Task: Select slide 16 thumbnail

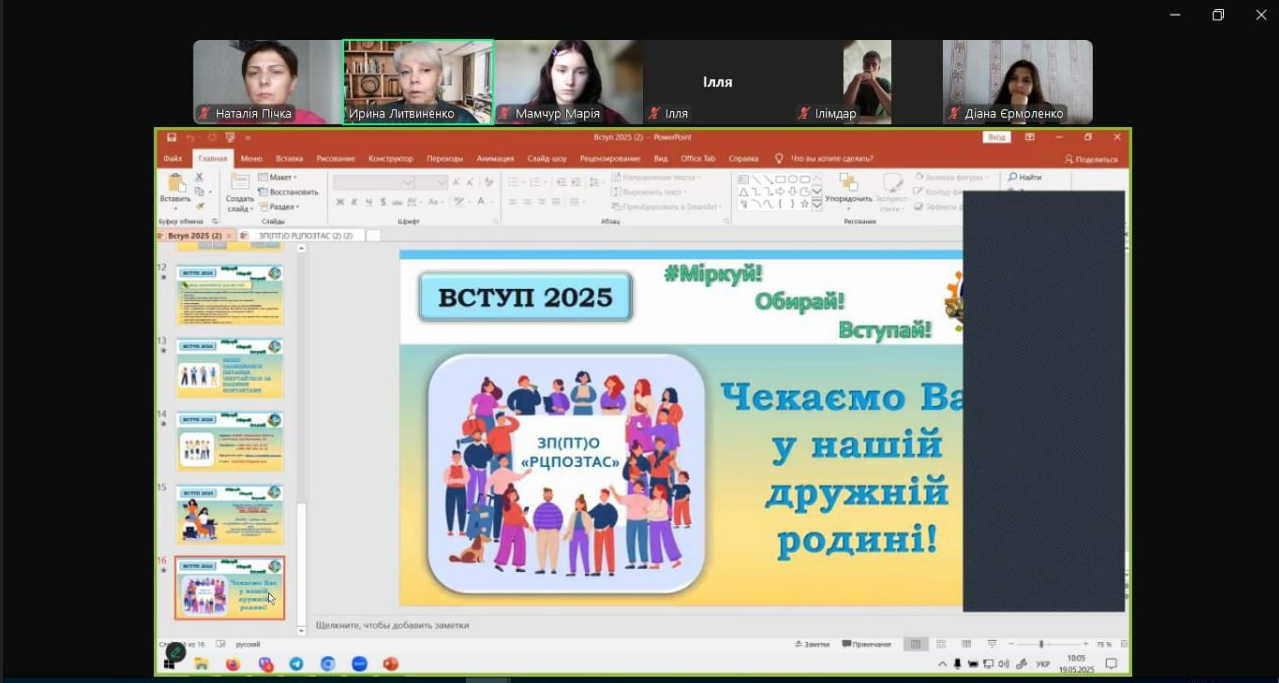Action: (x=230, y=588)
